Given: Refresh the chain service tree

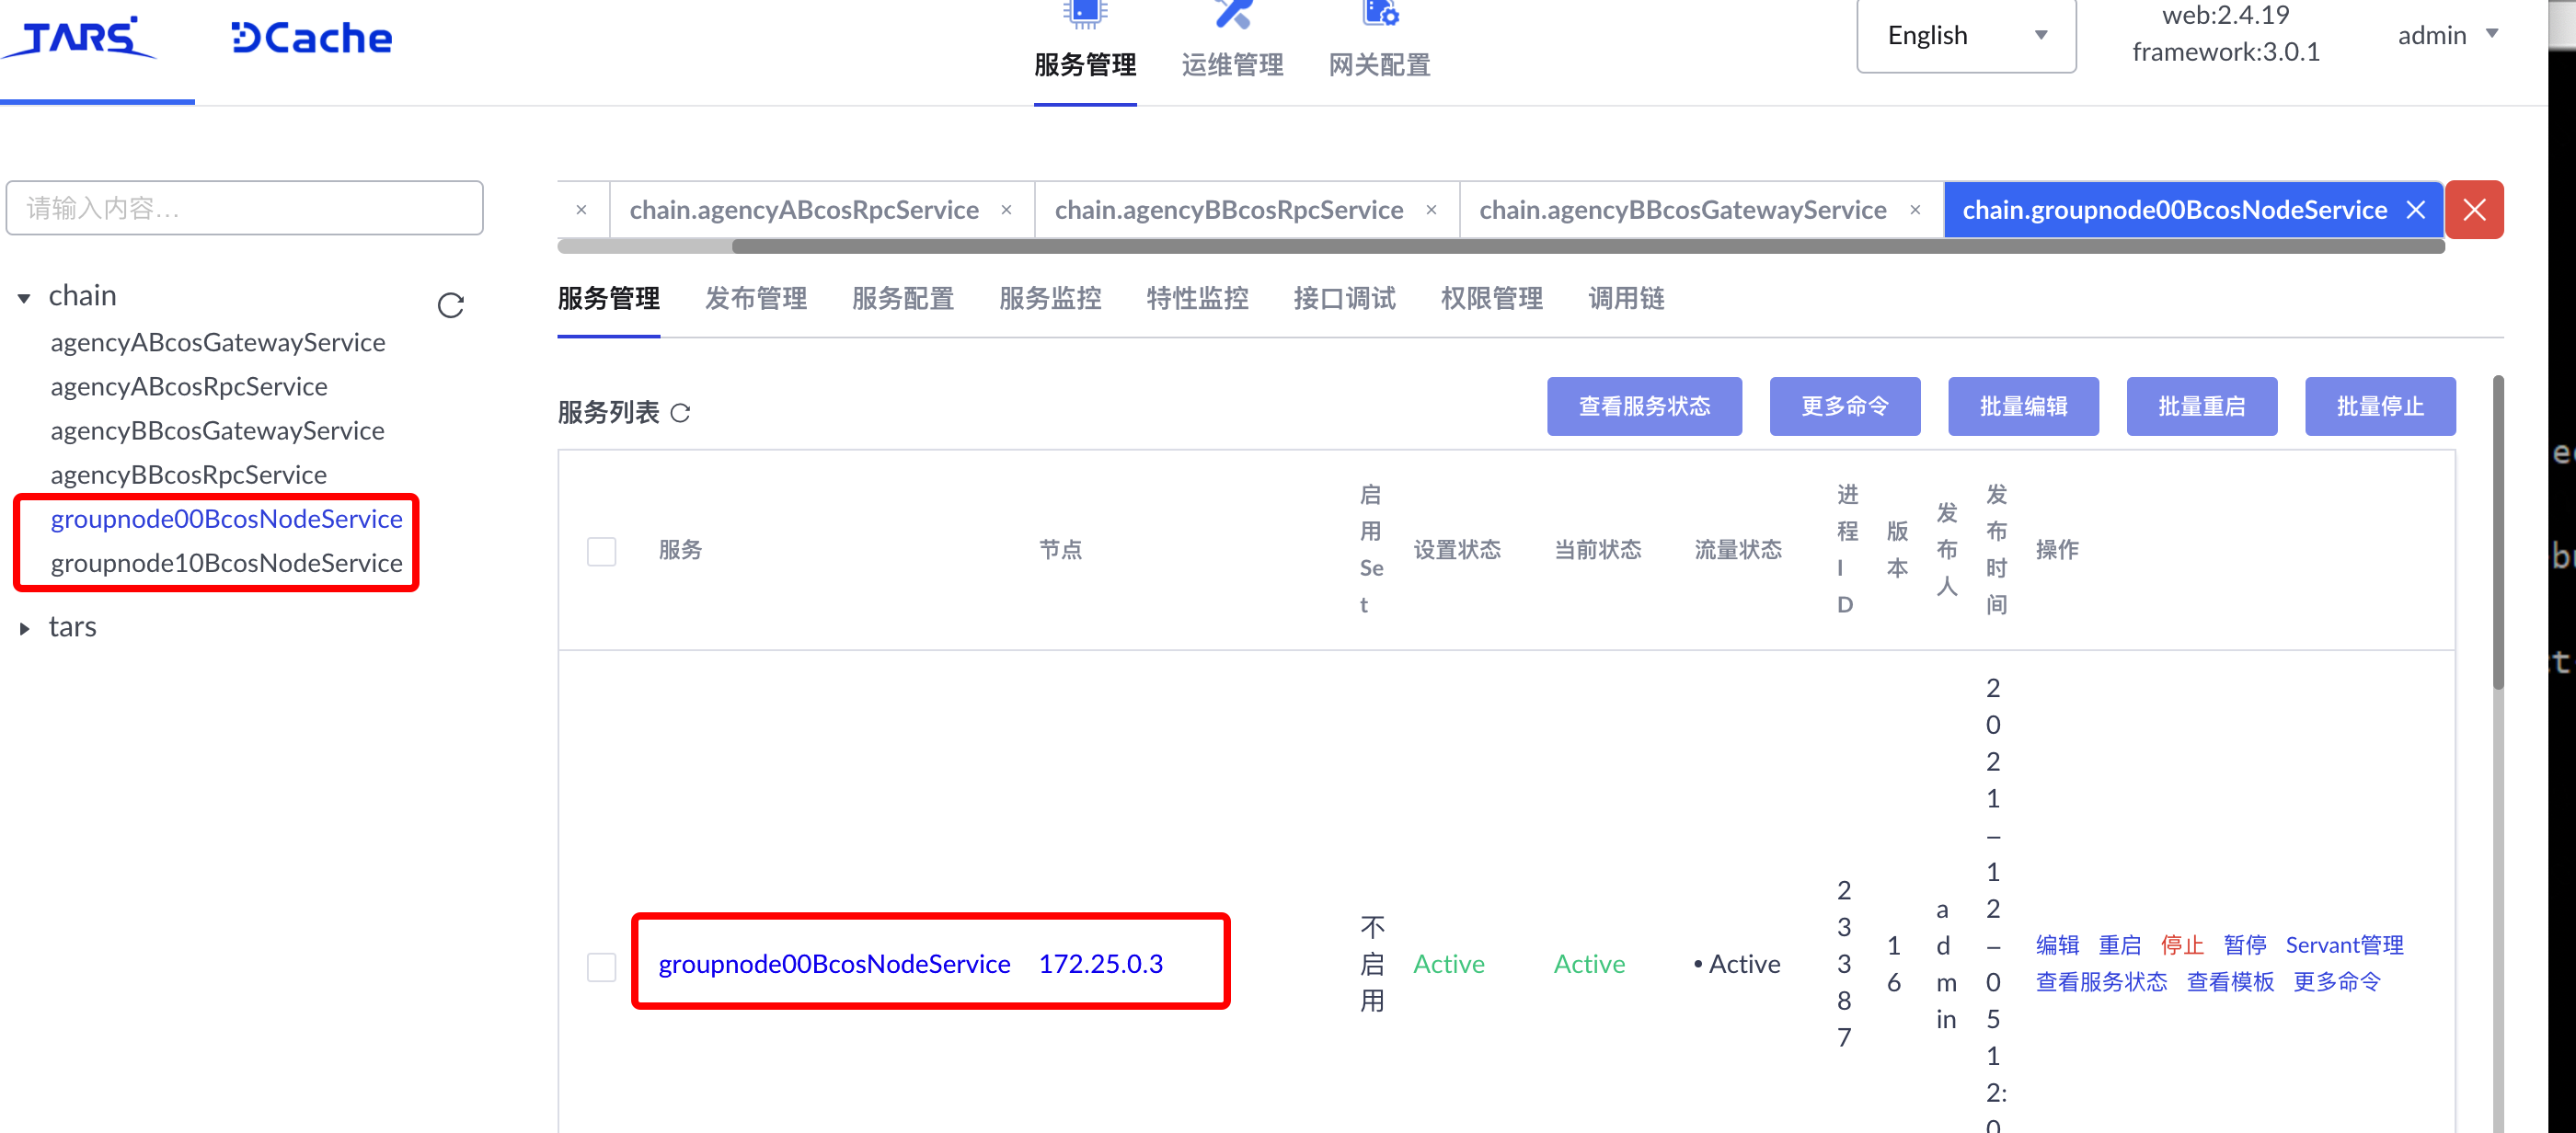Looking at the screenshot, I should 451,305.
